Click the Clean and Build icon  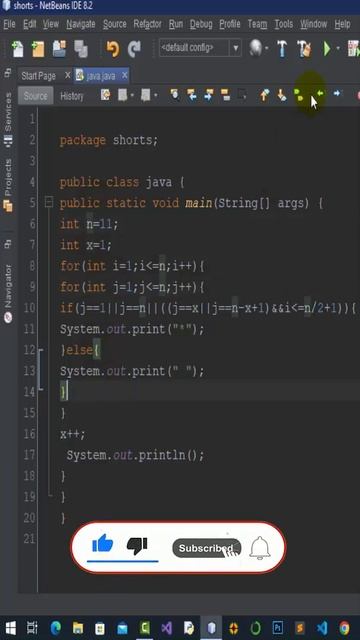(304, 49)
